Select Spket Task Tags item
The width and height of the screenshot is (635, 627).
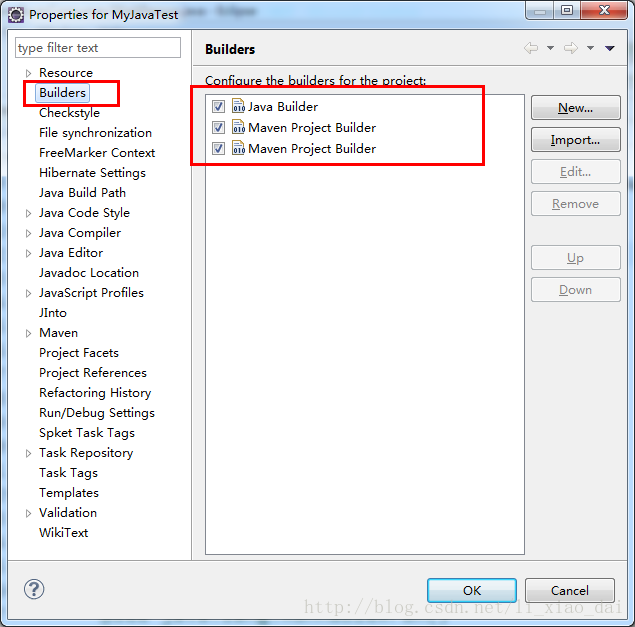click(x=87, y=433)
